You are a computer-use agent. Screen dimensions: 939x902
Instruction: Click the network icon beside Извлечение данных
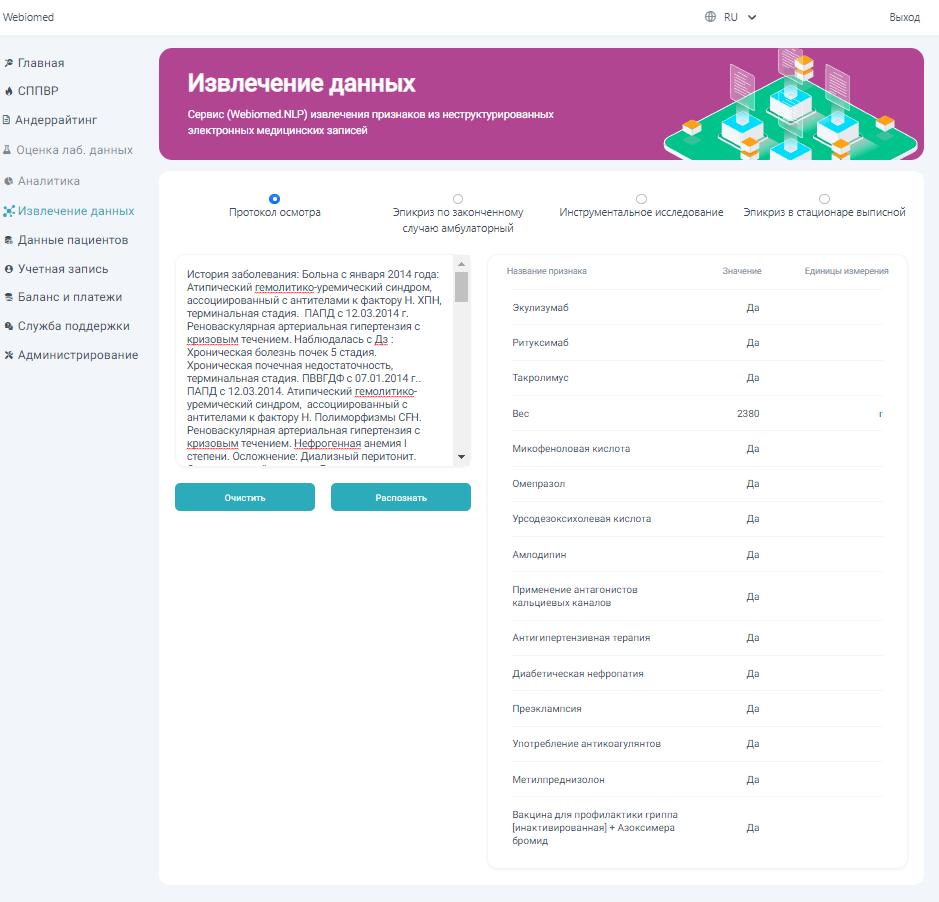[8, 211]
